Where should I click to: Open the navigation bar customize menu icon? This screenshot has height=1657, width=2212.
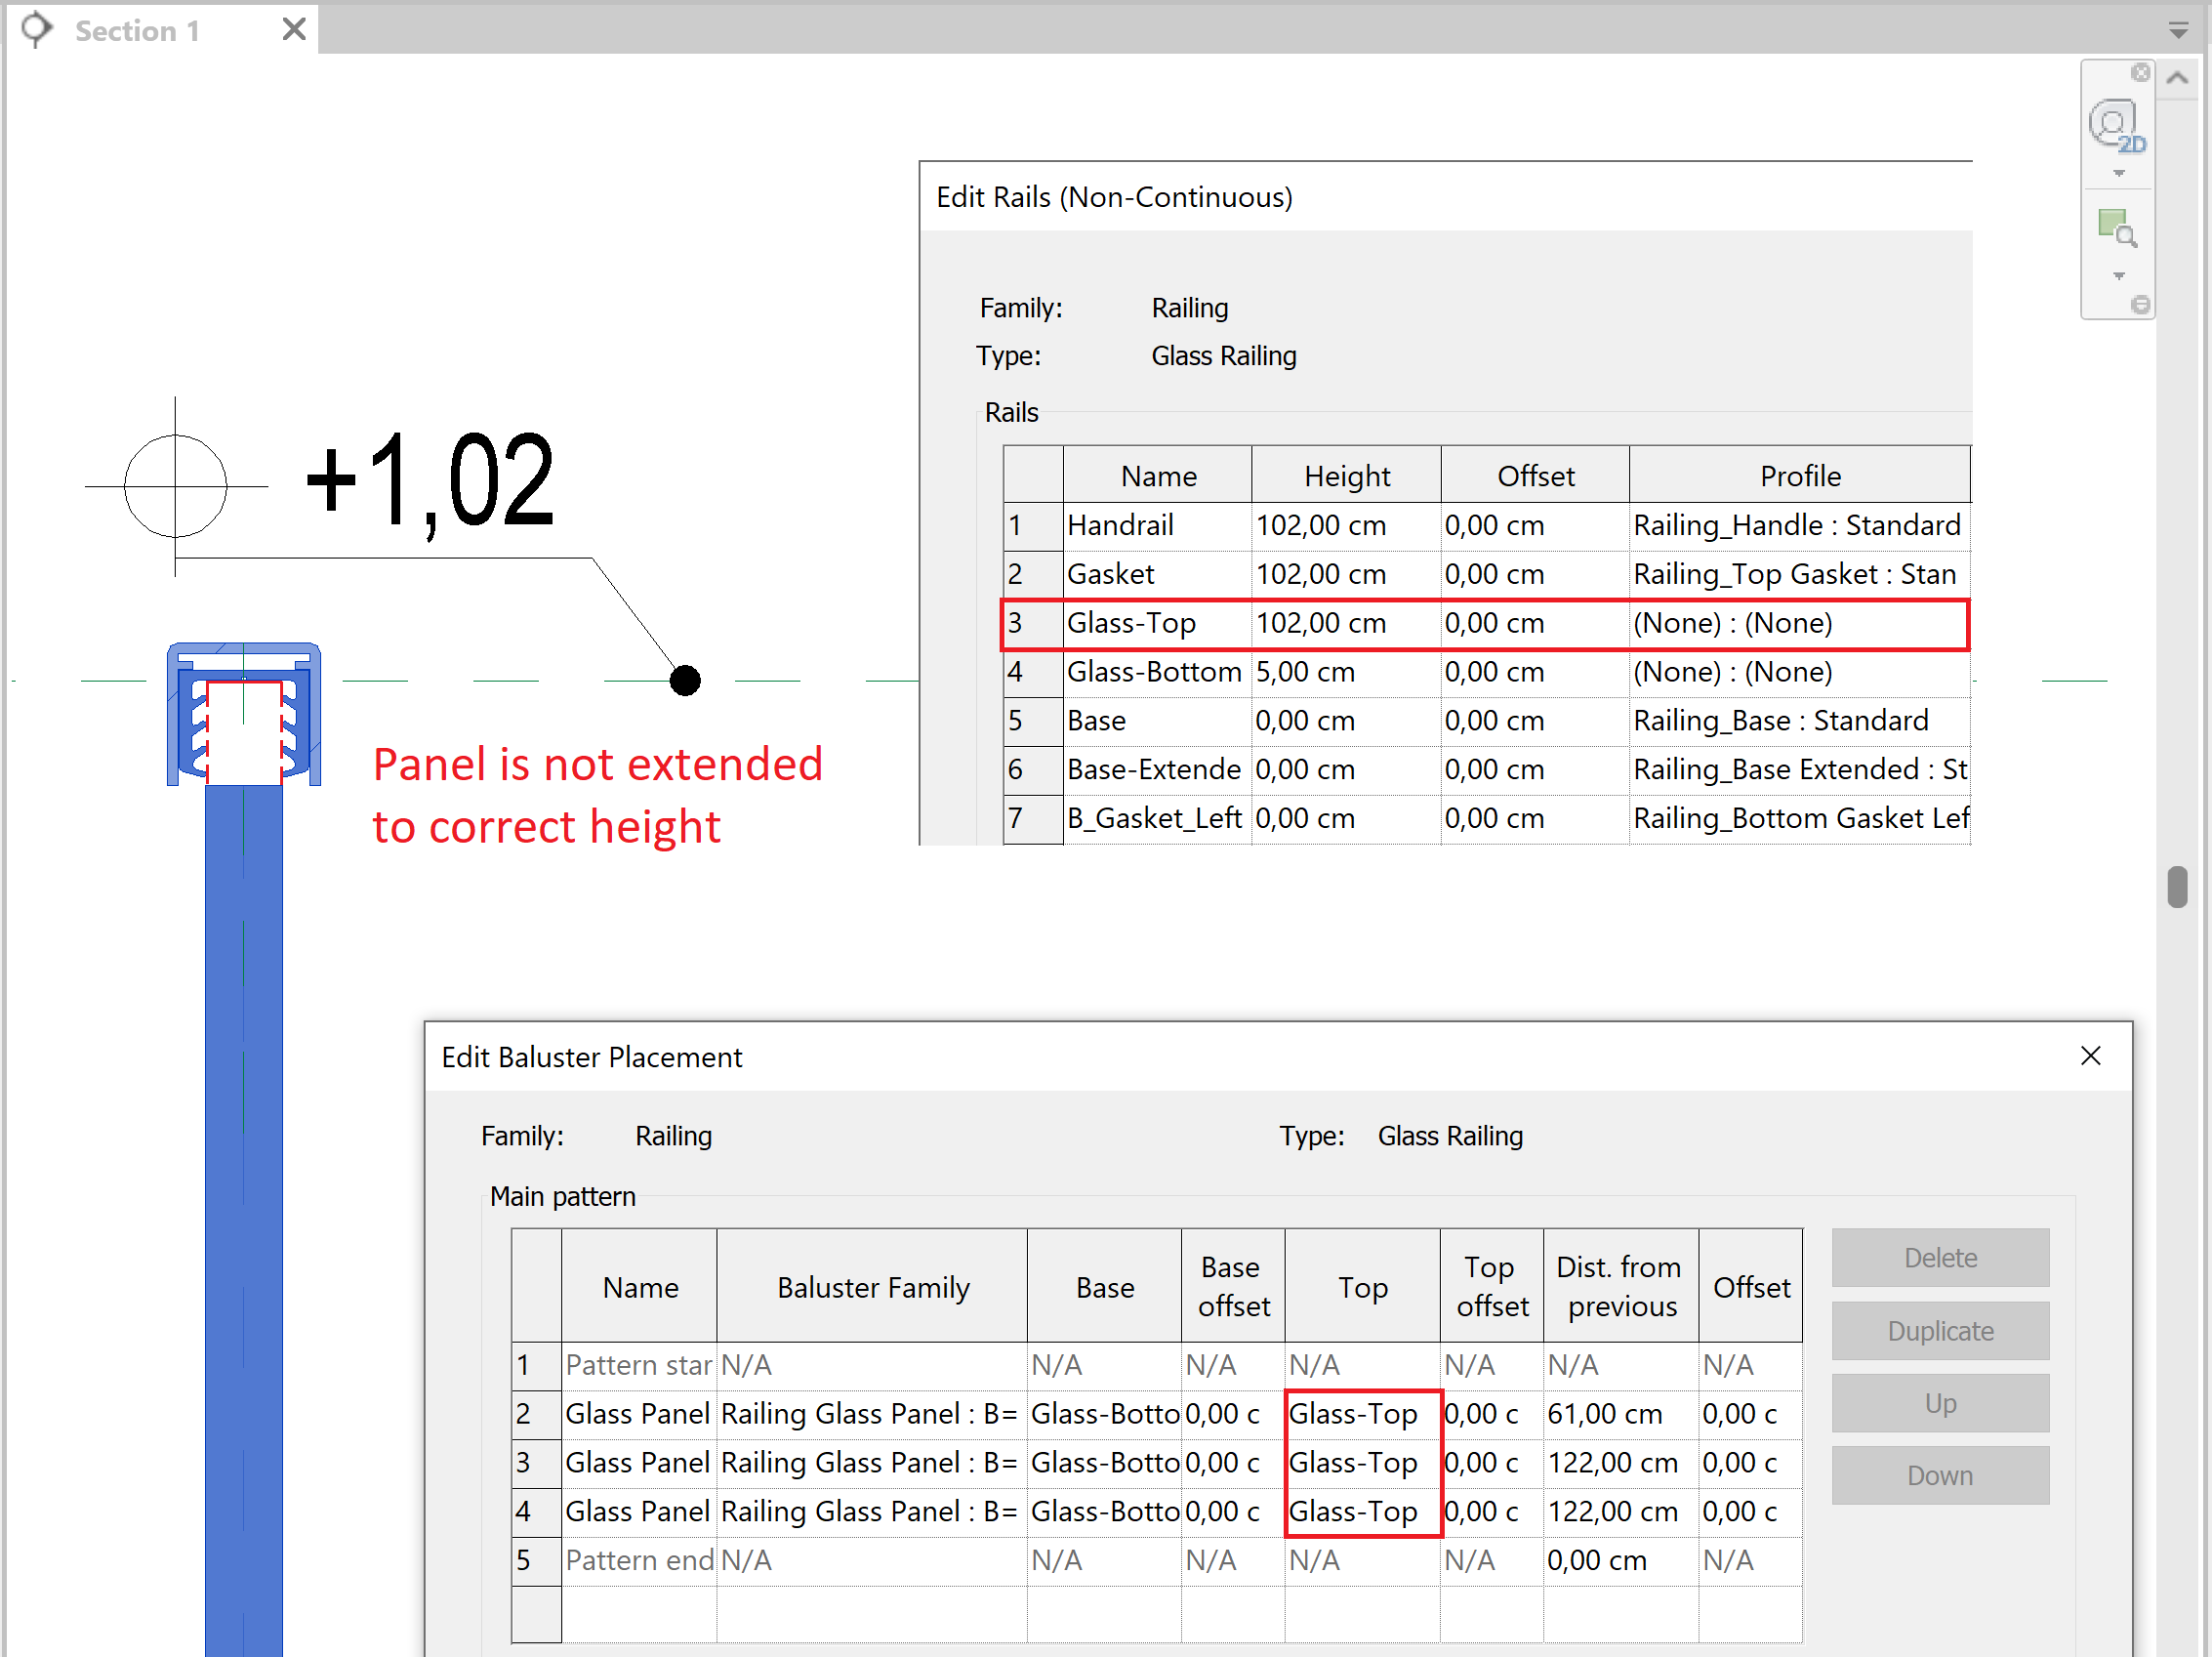(2140, 304)
